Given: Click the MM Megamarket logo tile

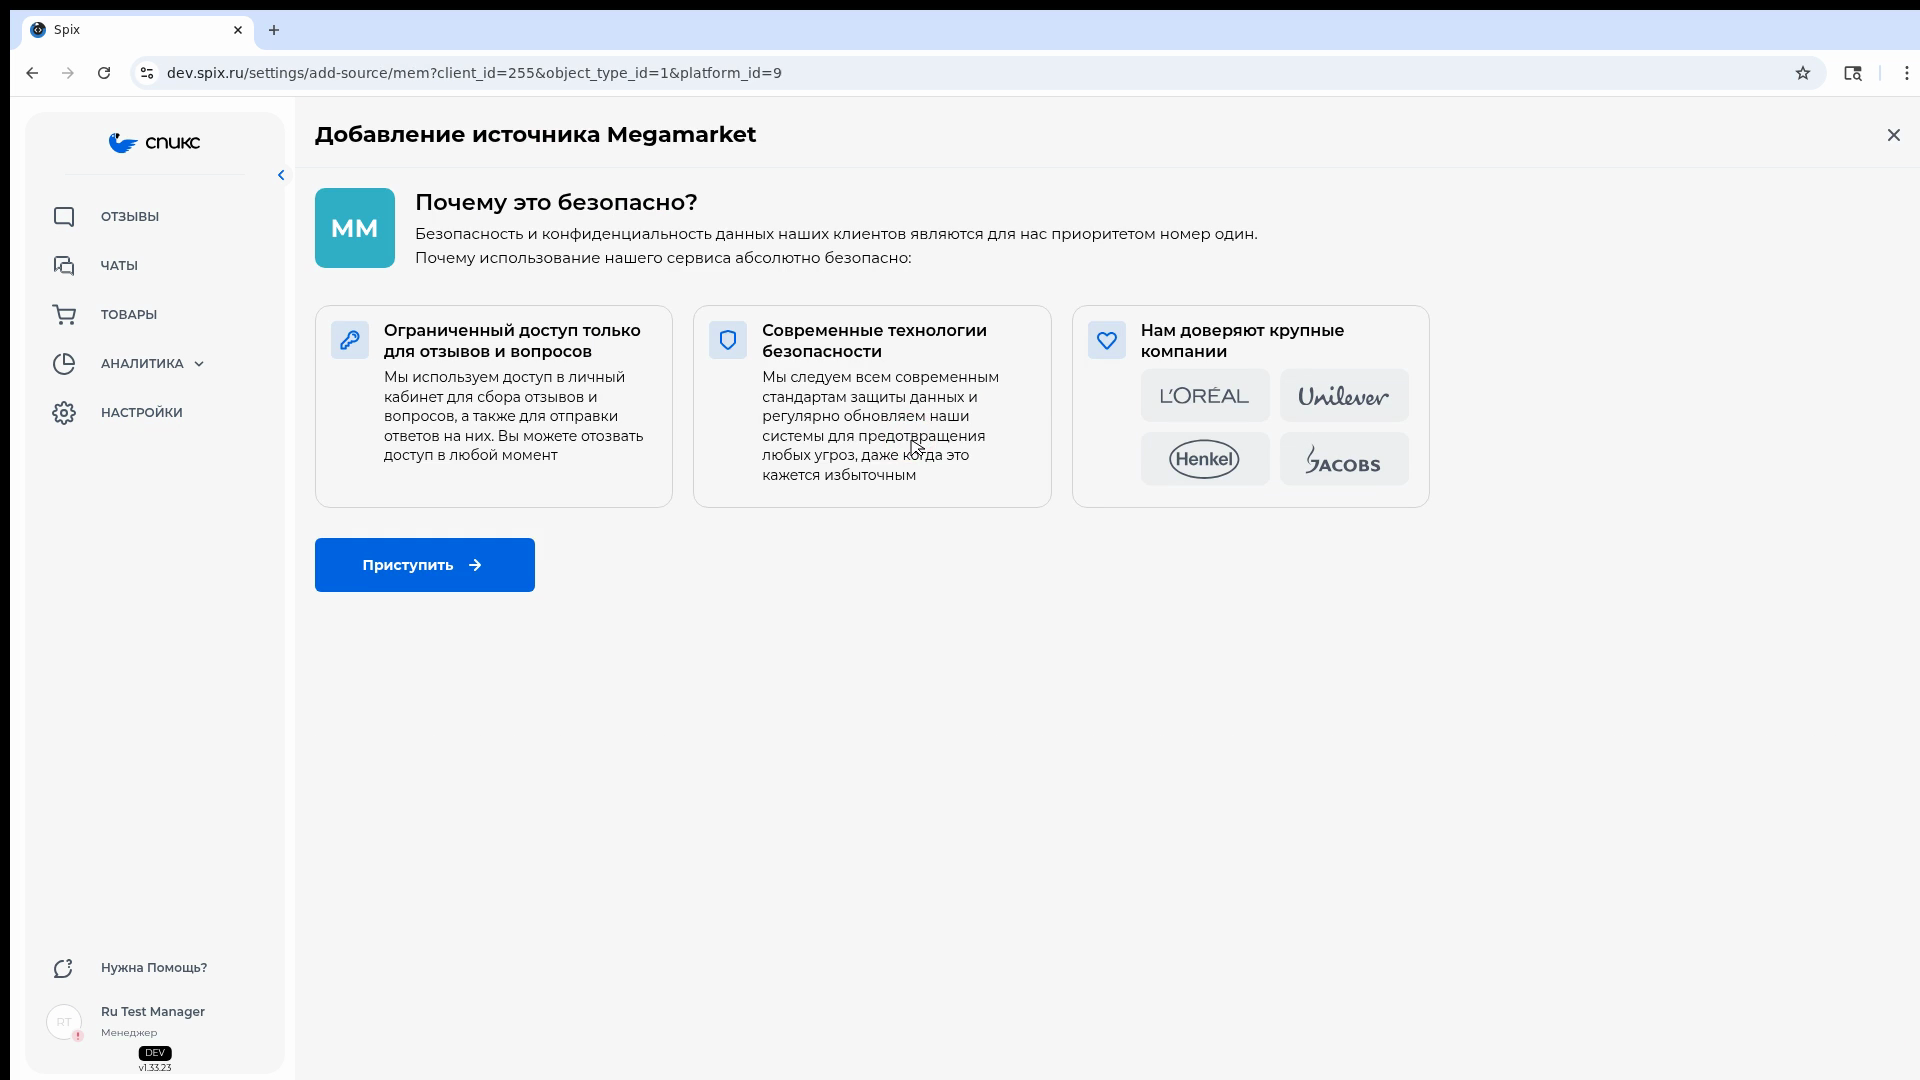Looking at the screenshot, I should click(355, 228).
